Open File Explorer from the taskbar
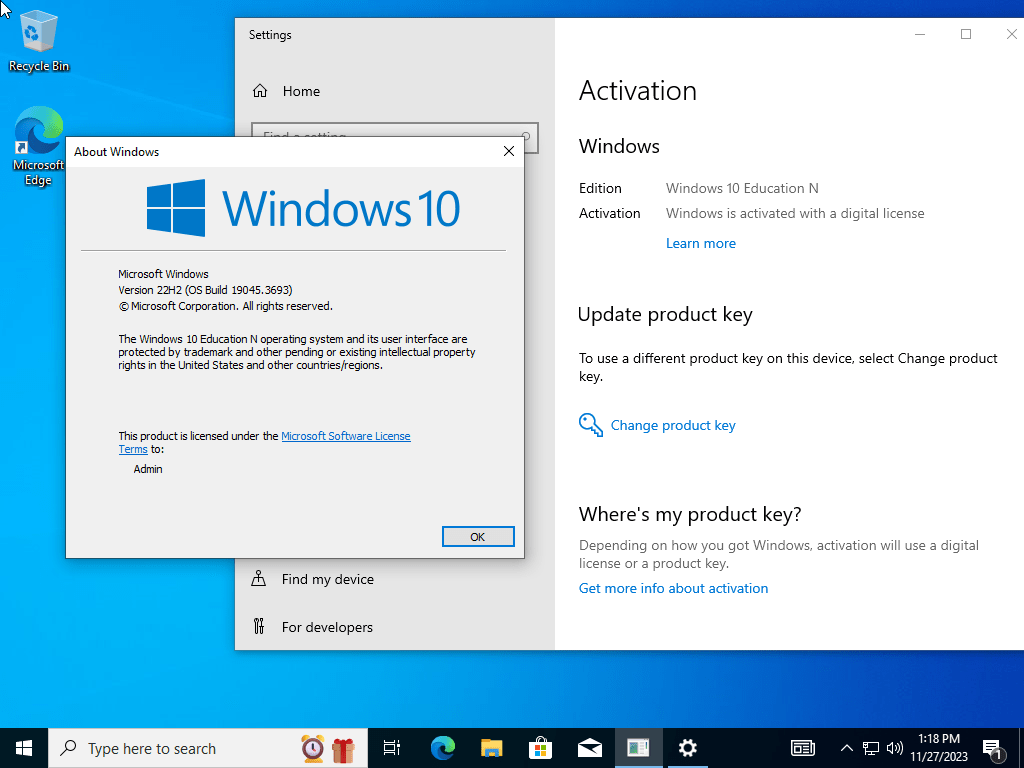This screenshot has height=768, width=1024. tap(491, 748)
